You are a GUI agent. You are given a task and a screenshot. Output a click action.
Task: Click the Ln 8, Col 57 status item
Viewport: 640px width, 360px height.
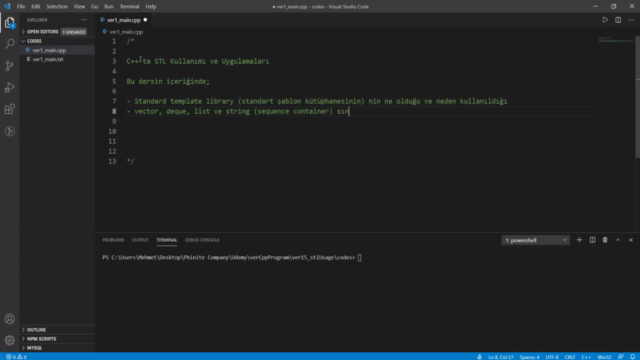pyautogui.click(x=501, y=357)
